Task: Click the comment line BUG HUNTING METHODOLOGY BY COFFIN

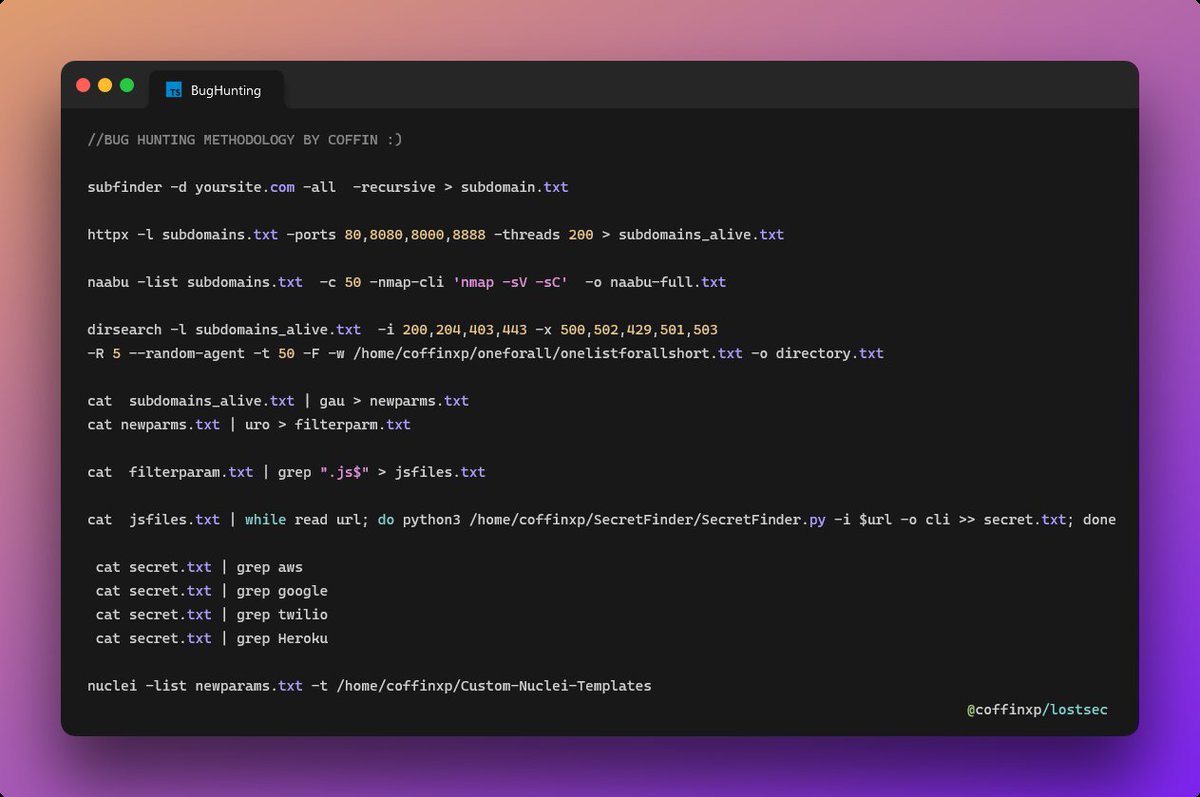Action: (245, 140)
